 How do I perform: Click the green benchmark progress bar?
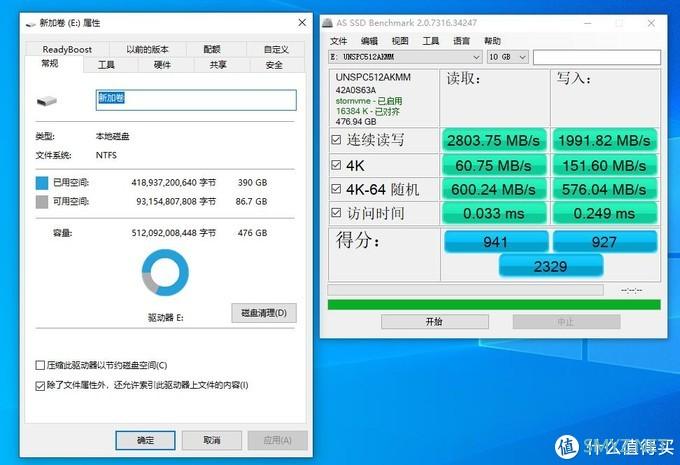pos(494,304)
